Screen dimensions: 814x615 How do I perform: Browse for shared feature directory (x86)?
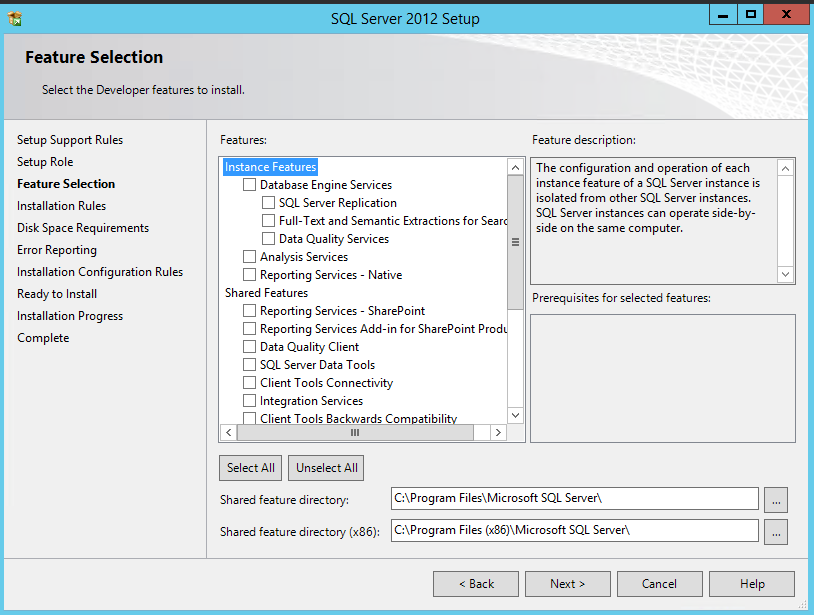point(776,532)
